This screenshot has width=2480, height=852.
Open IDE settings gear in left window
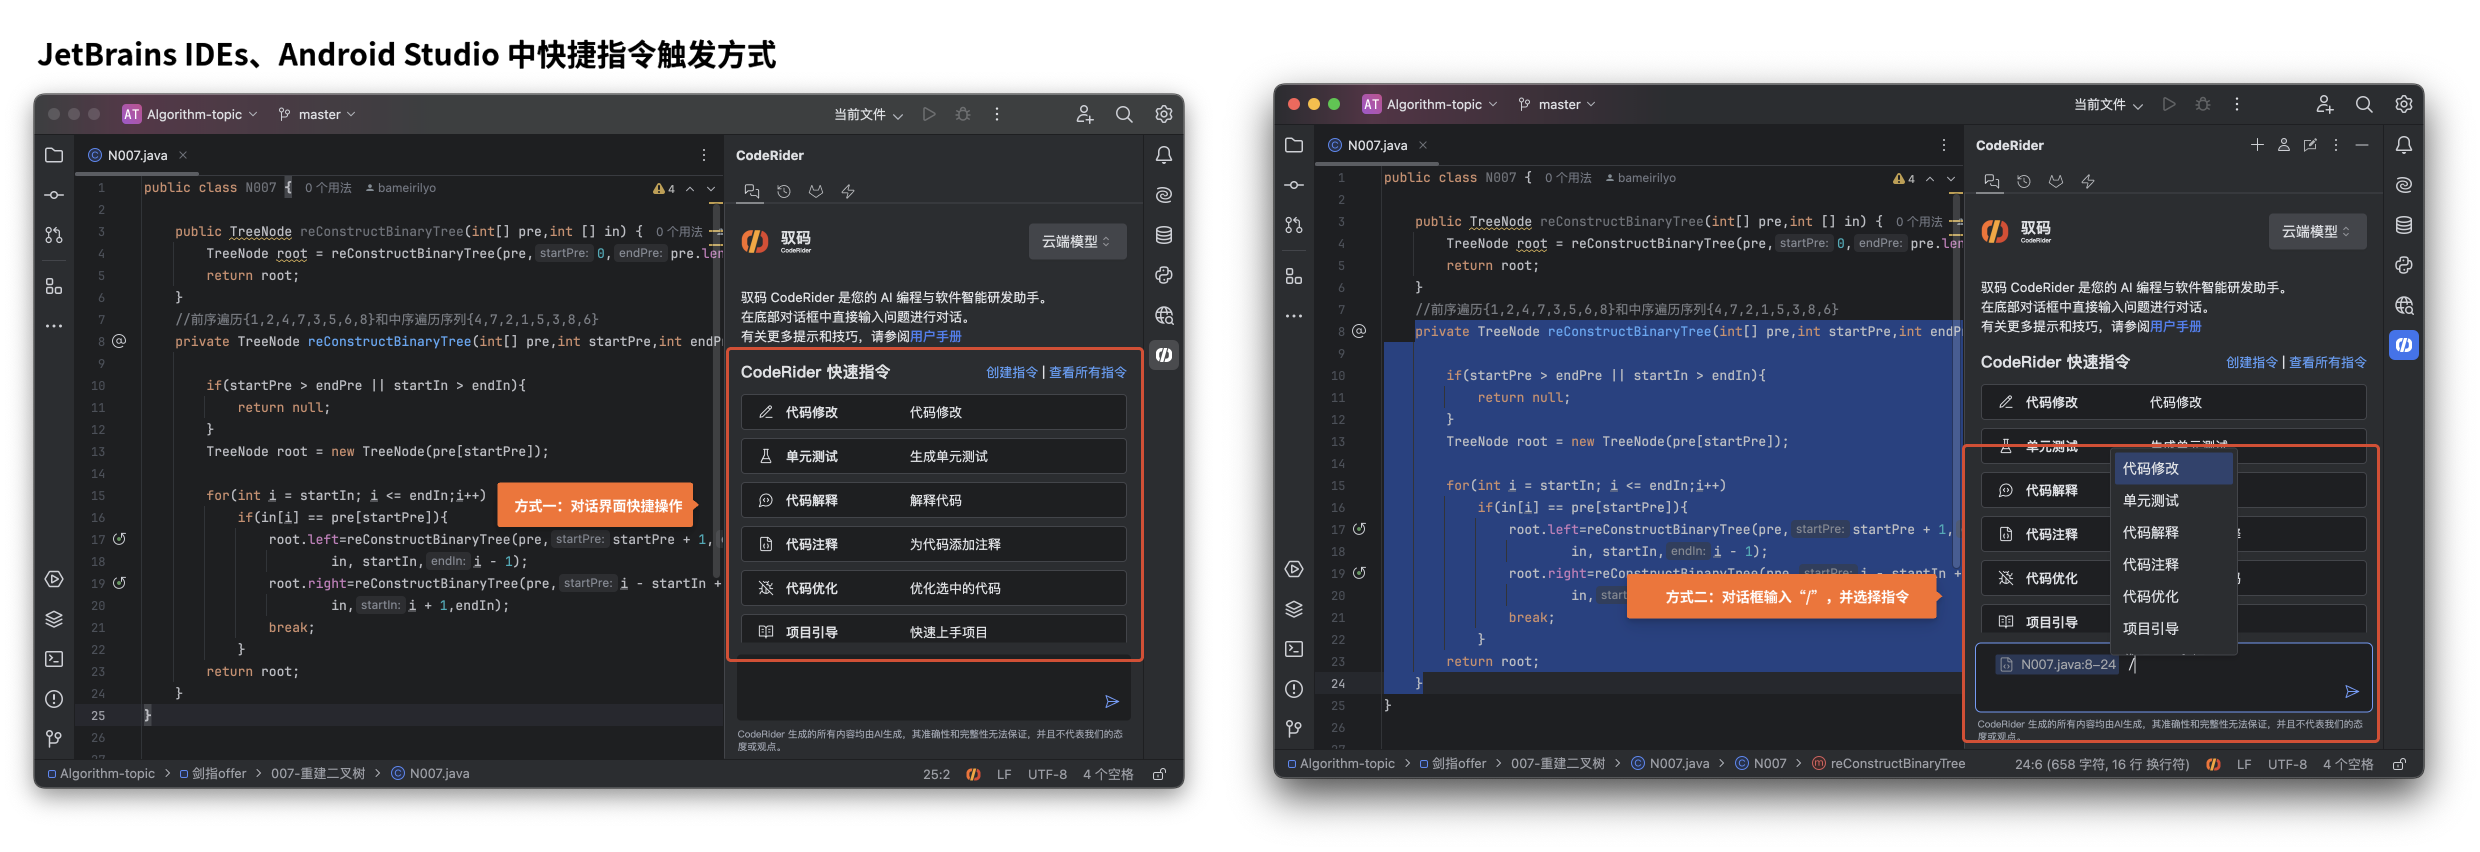tap(1164, 114)
